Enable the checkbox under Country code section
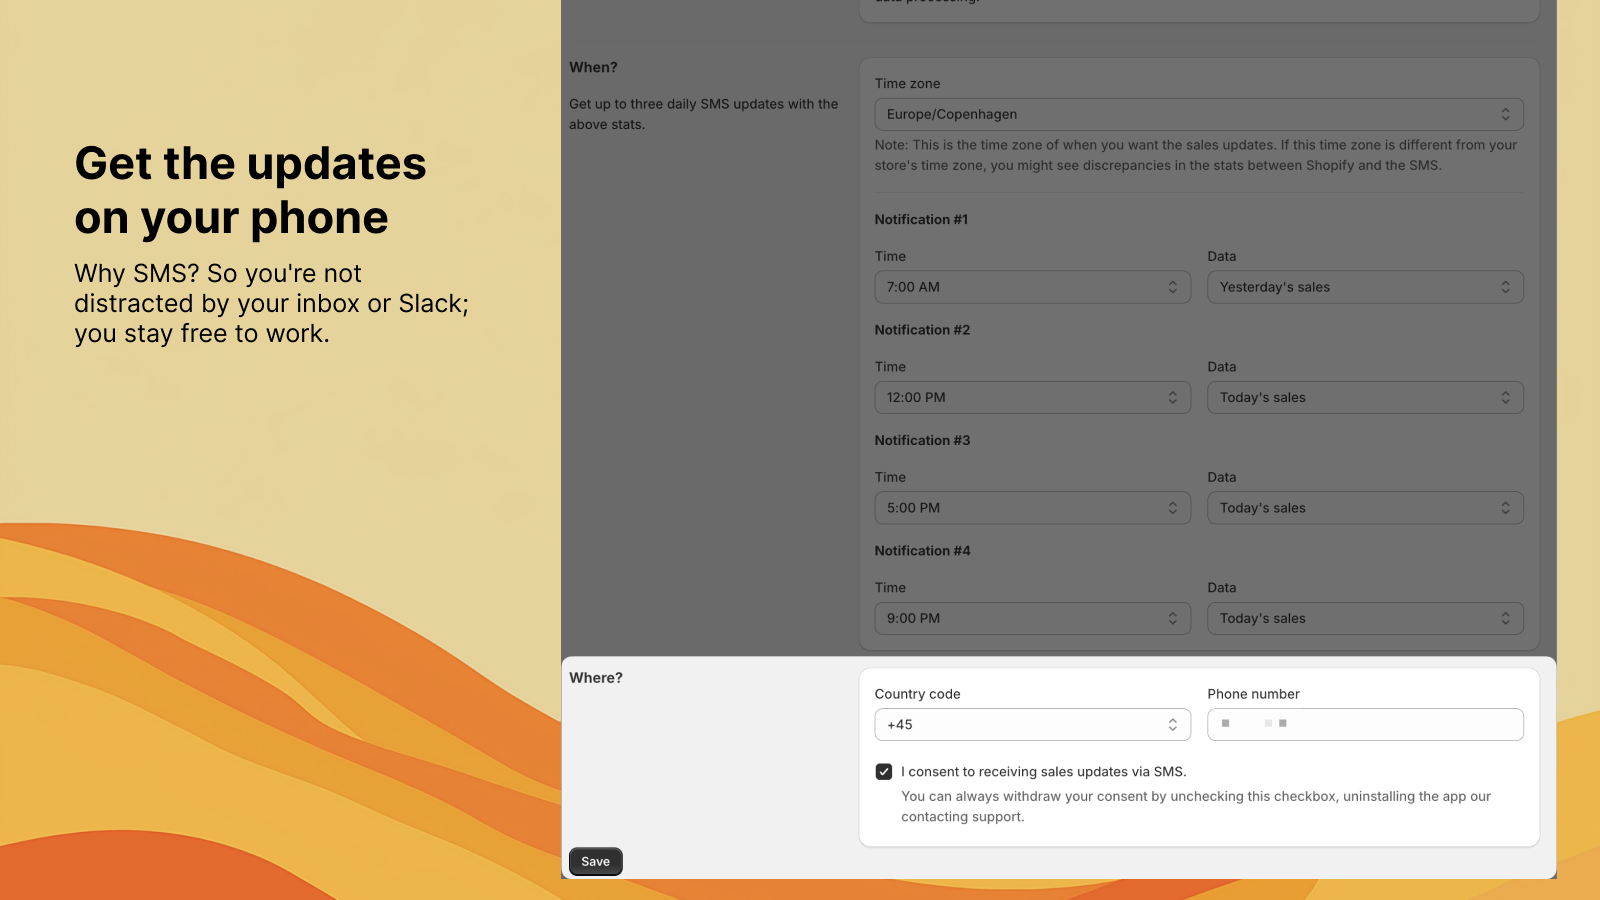 [884, 771]
